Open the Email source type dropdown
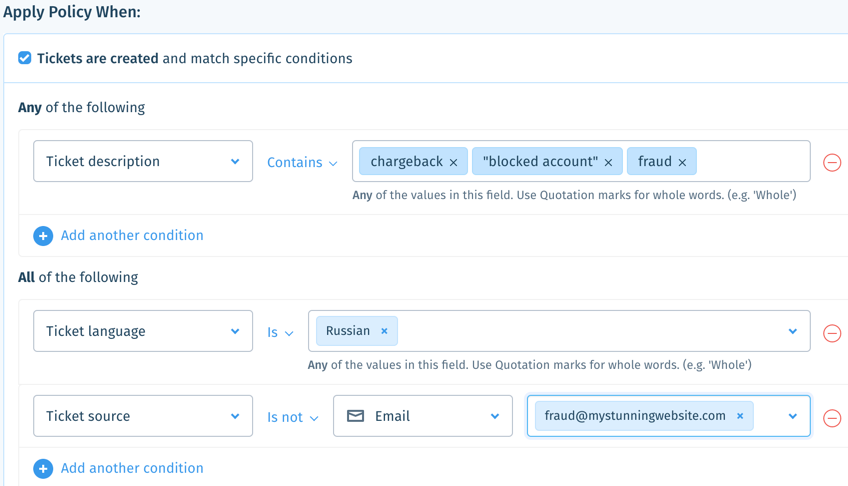 423,416
